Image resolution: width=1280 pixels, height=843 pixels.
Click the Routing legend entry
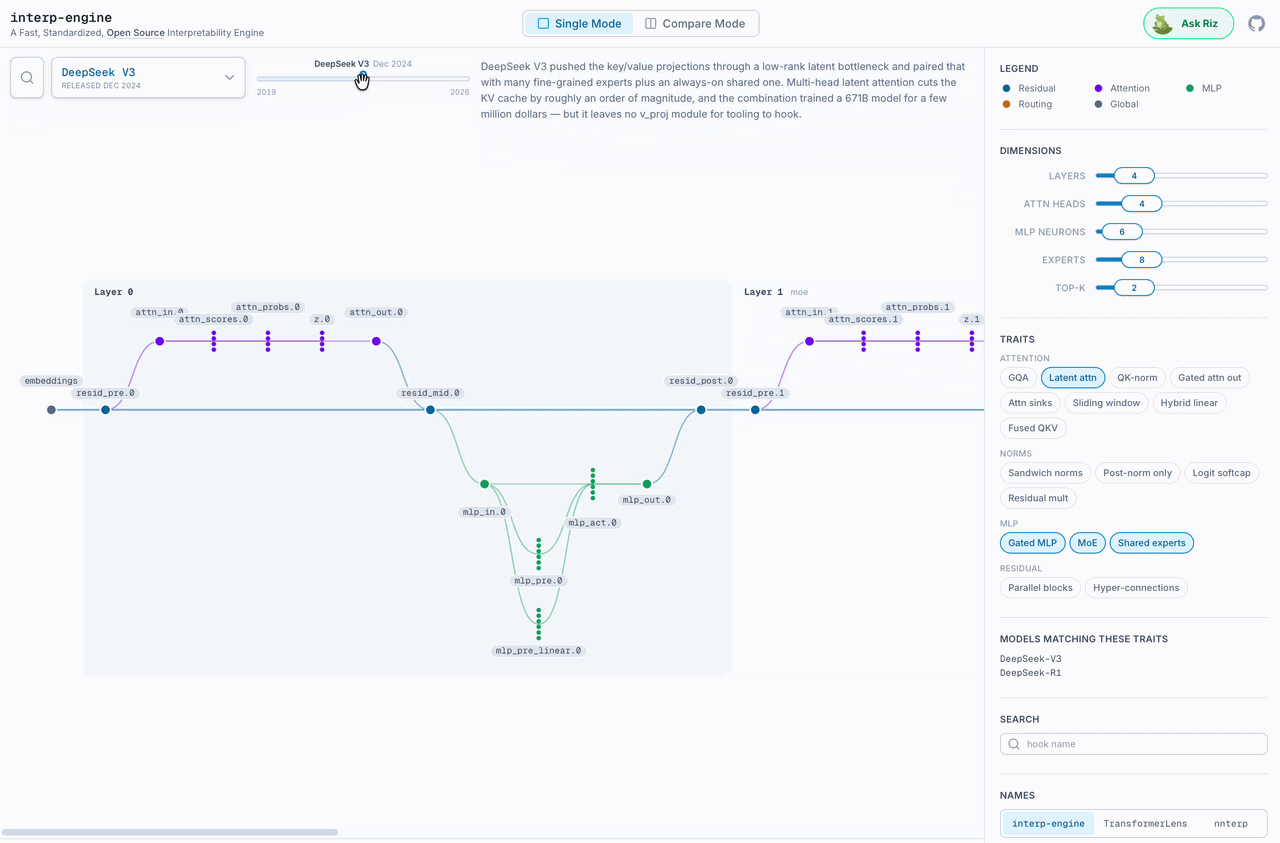point(1026,104)
